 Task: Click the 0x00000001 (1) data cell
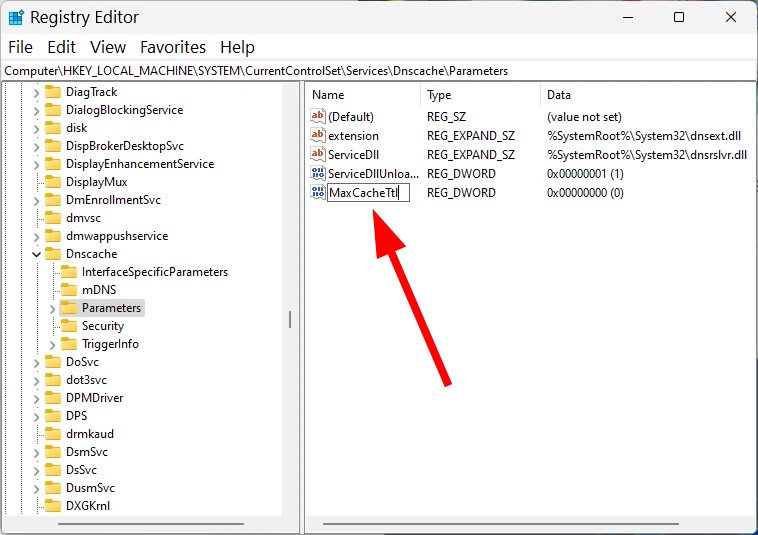[x=585, y=174]
